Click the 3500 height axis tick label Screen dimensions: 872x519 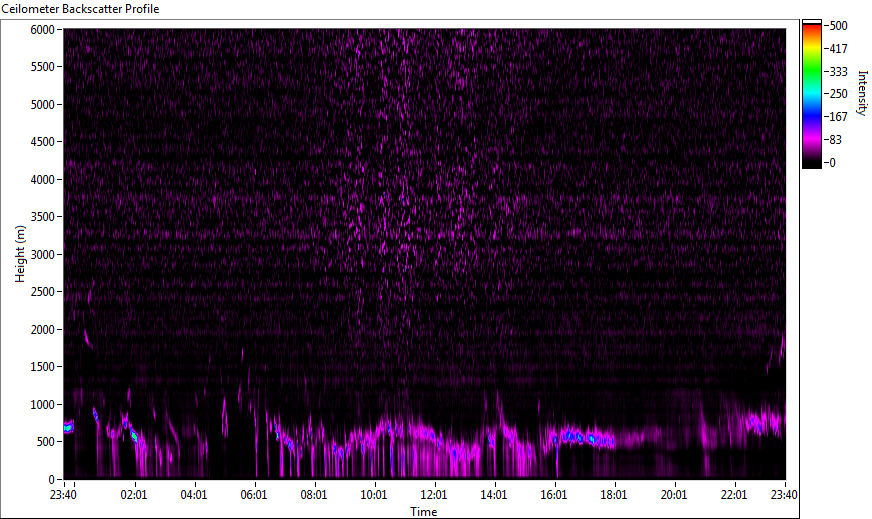tap(42, 217)
